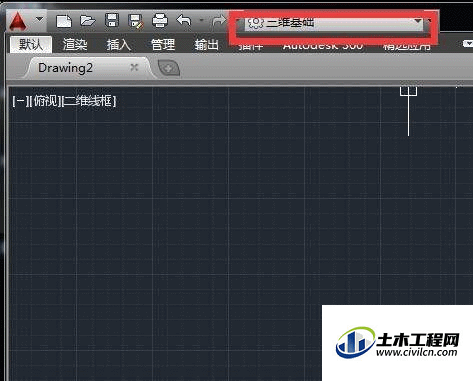The width and height of the screenshot is (473, 381).
Task: Undo the last action
Action: (184, 20)
